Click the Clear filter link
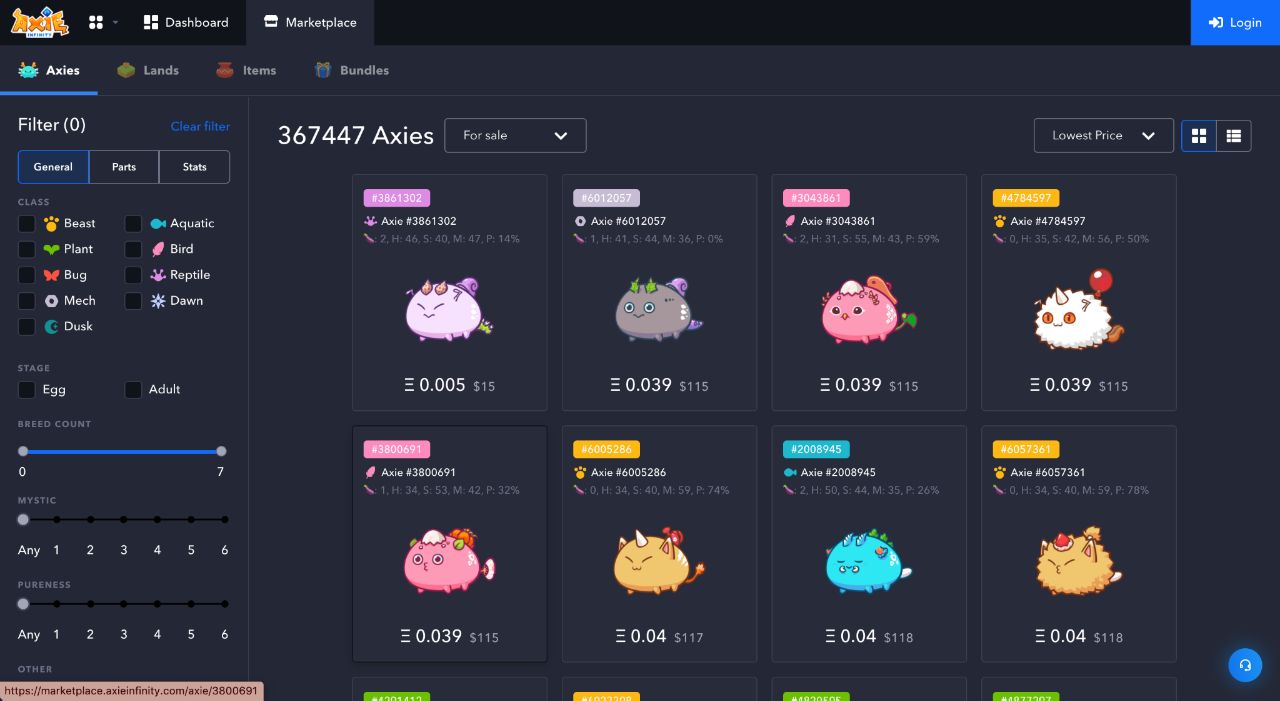1280x701 pixels. tap(200, 126)
